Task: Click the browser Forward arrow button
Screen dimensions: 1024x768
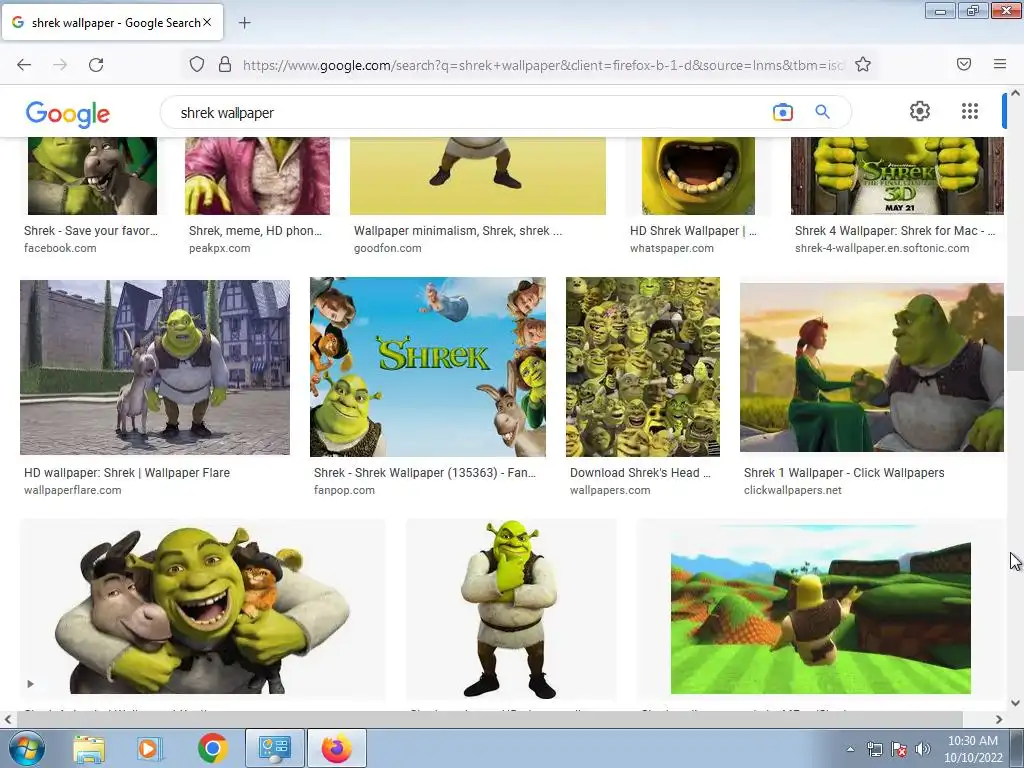Action: (x=60, y=65)
